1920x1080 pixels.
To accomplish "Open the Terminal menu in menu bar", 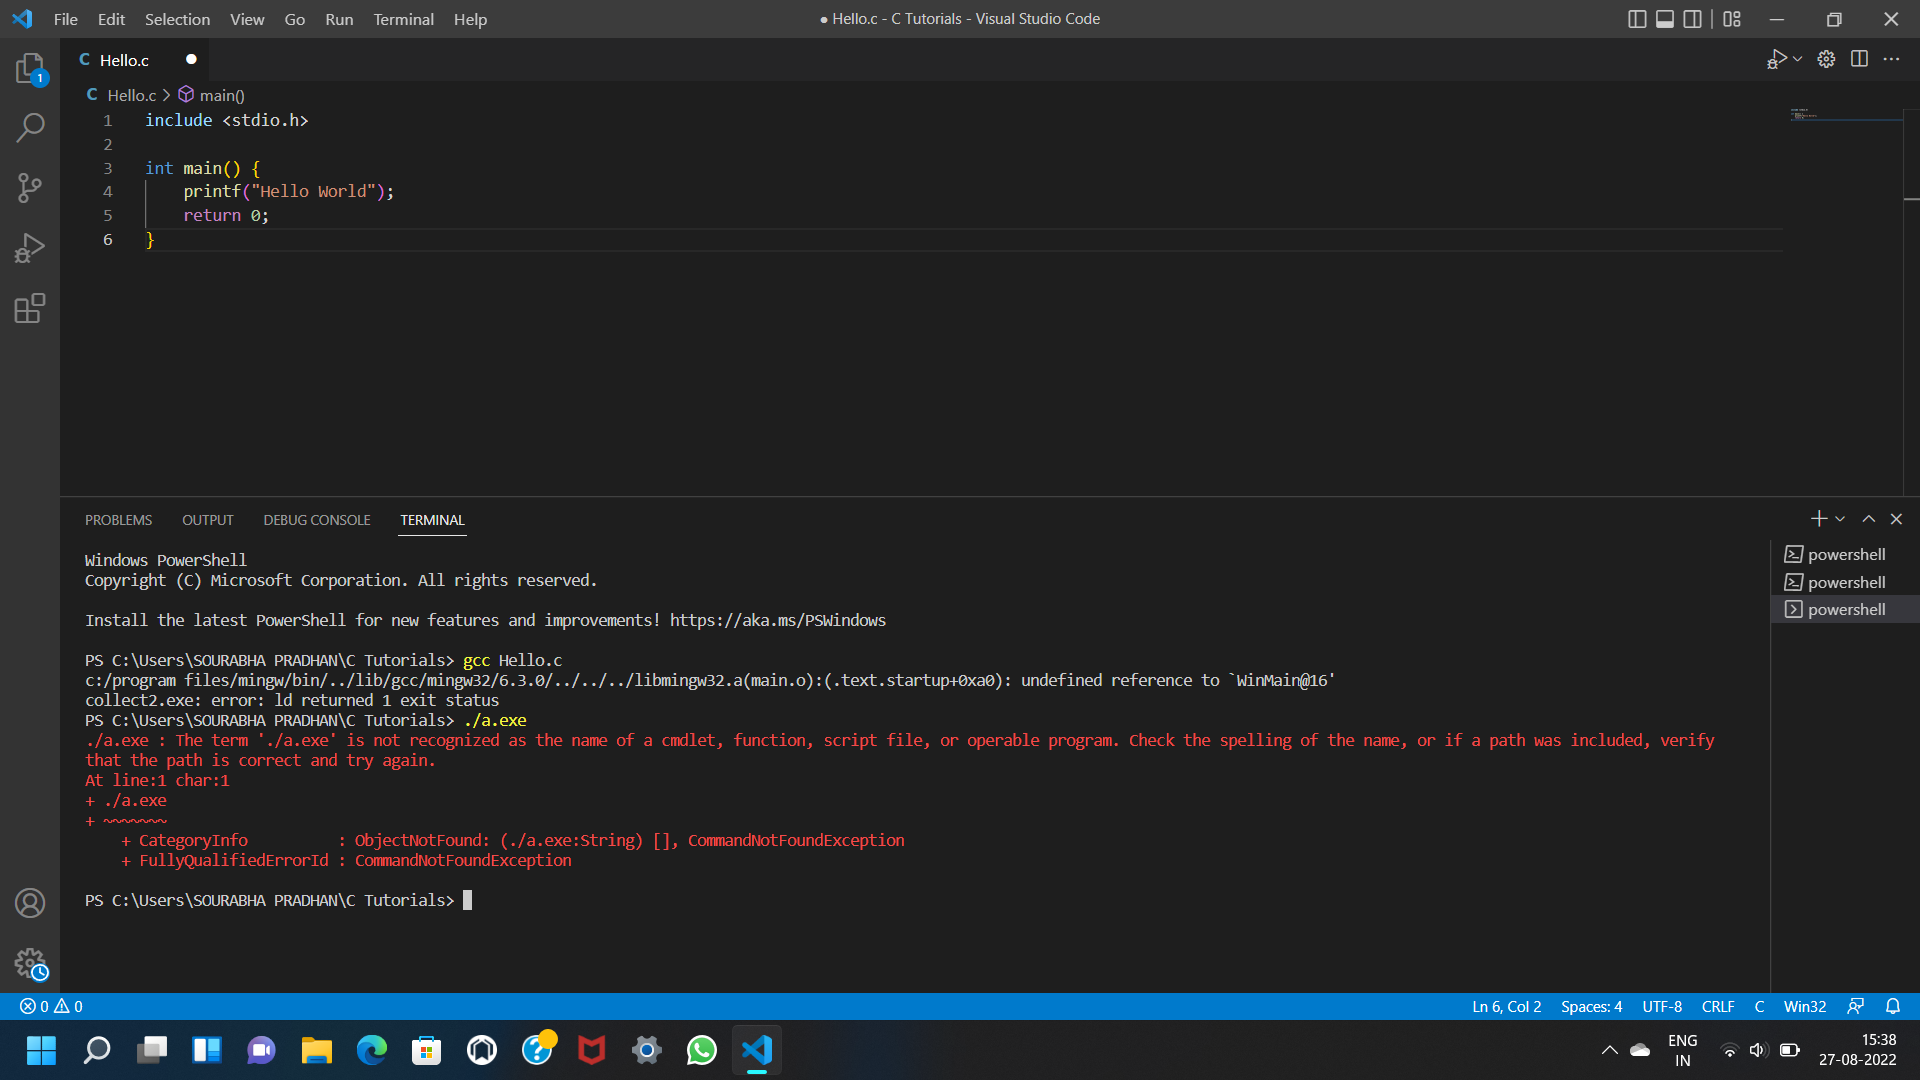I will click(403, 19).
